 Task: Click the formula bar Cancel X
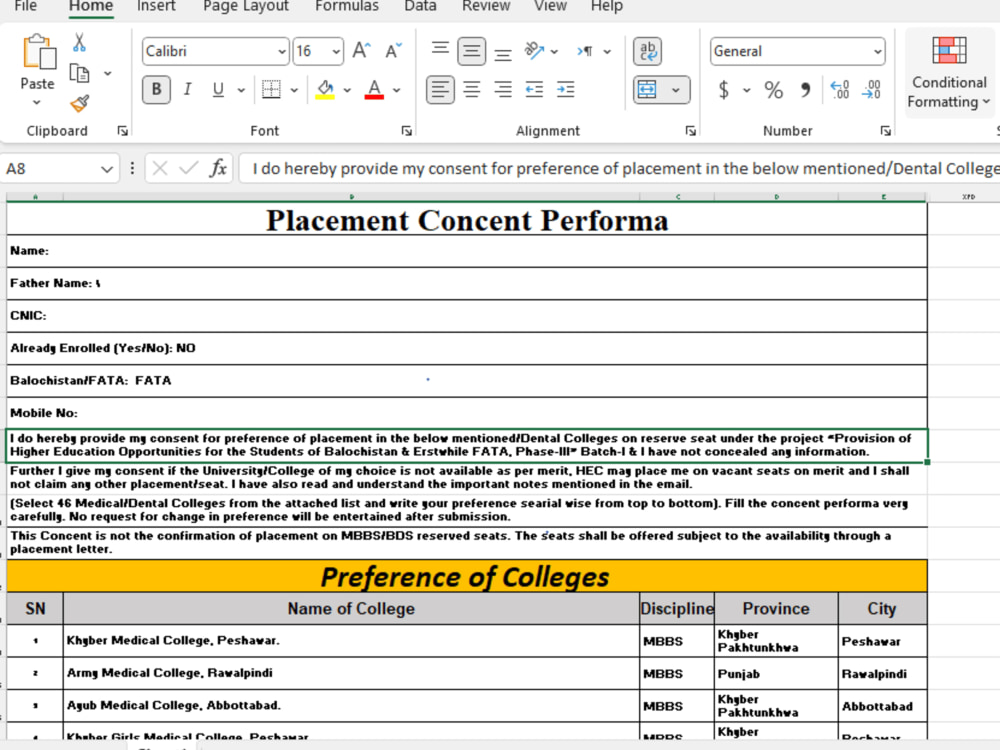pos(160,168)
